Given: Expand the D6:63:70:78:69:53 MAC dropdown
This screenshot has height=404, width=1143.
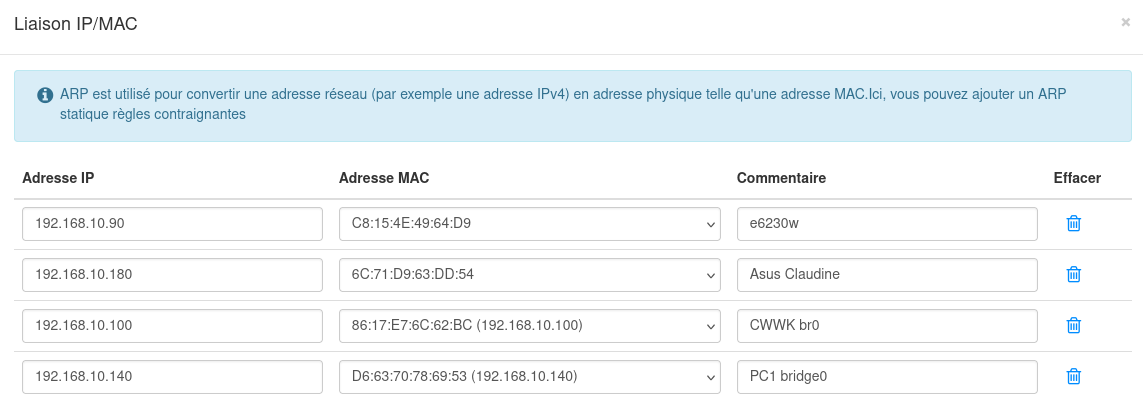Looking at the screenshot, I should point(529,377).
